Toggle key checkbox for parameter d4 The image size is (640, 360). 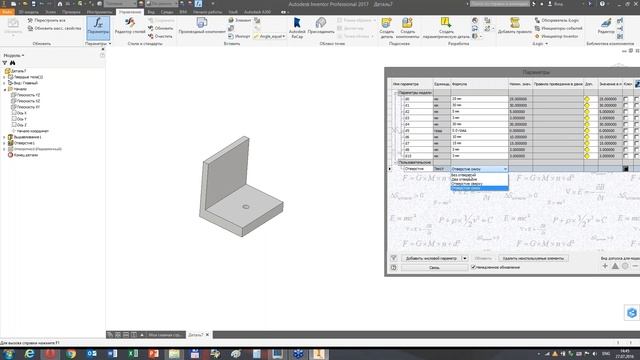click(625, 124)
